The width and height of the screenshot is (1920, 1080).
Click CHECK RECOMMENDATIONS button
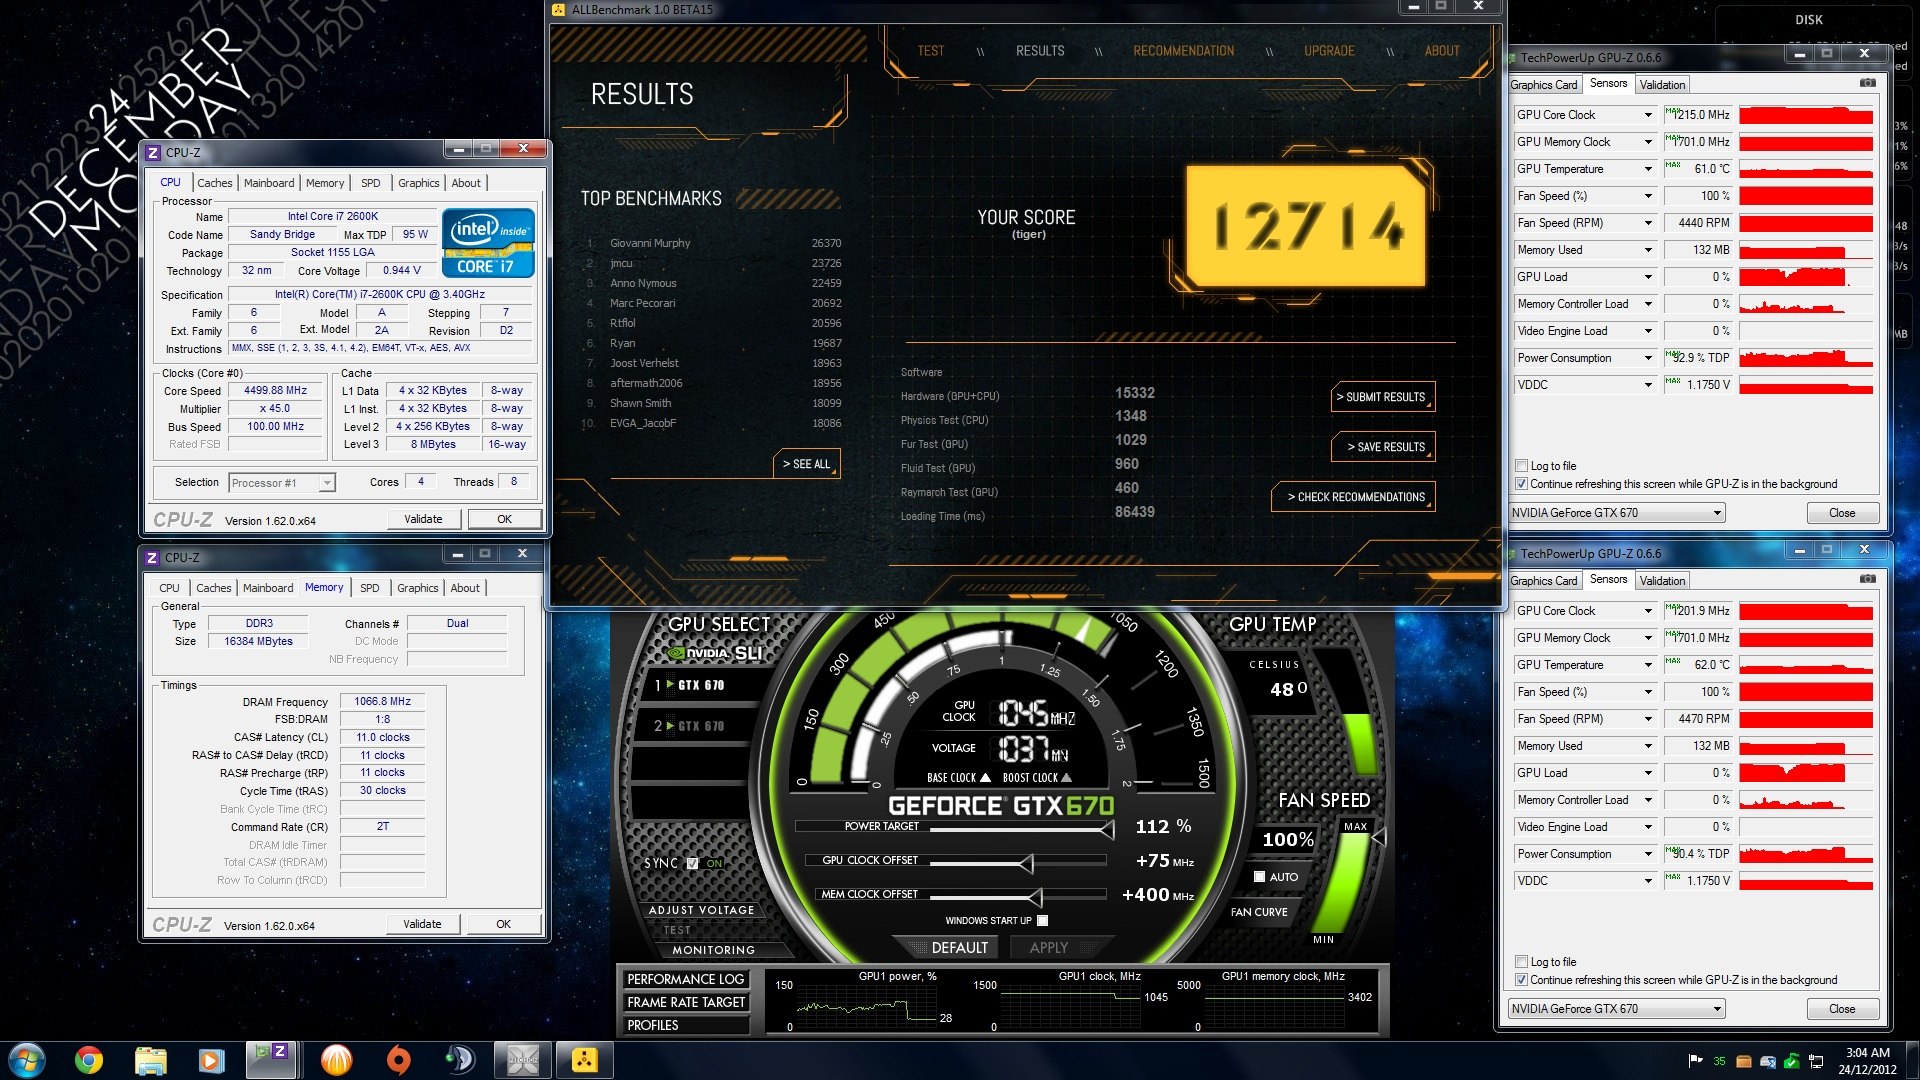click(1354, 497)
